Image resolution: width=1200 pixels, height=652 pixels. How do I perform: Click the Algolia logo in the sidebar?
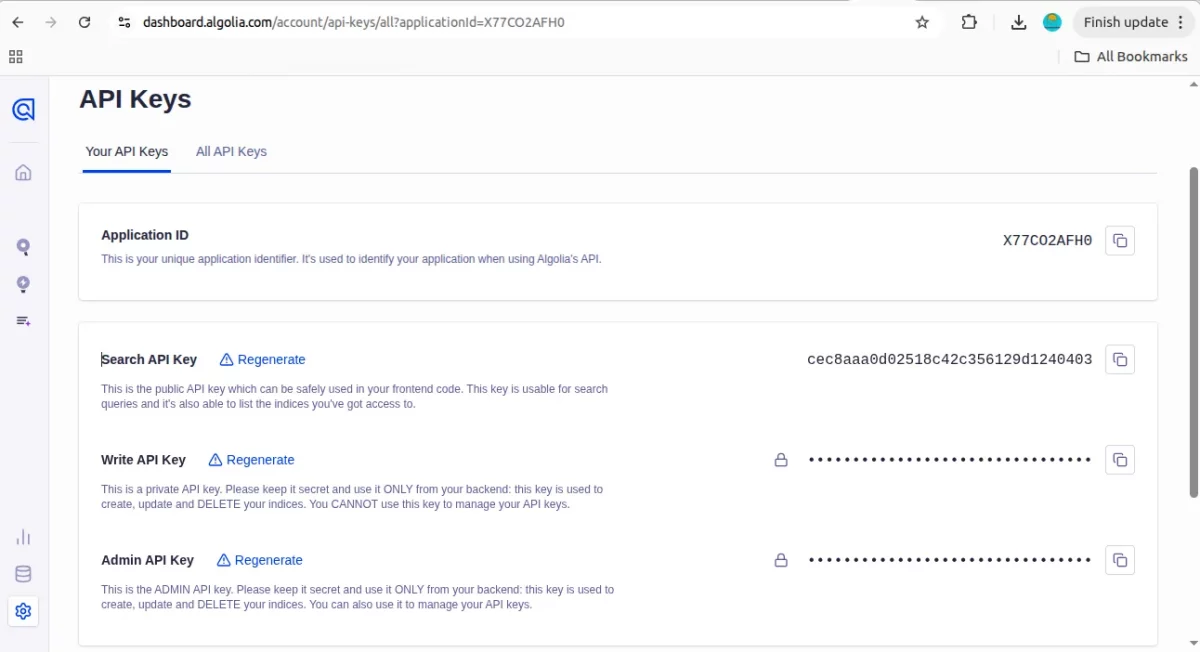[23, 108]
